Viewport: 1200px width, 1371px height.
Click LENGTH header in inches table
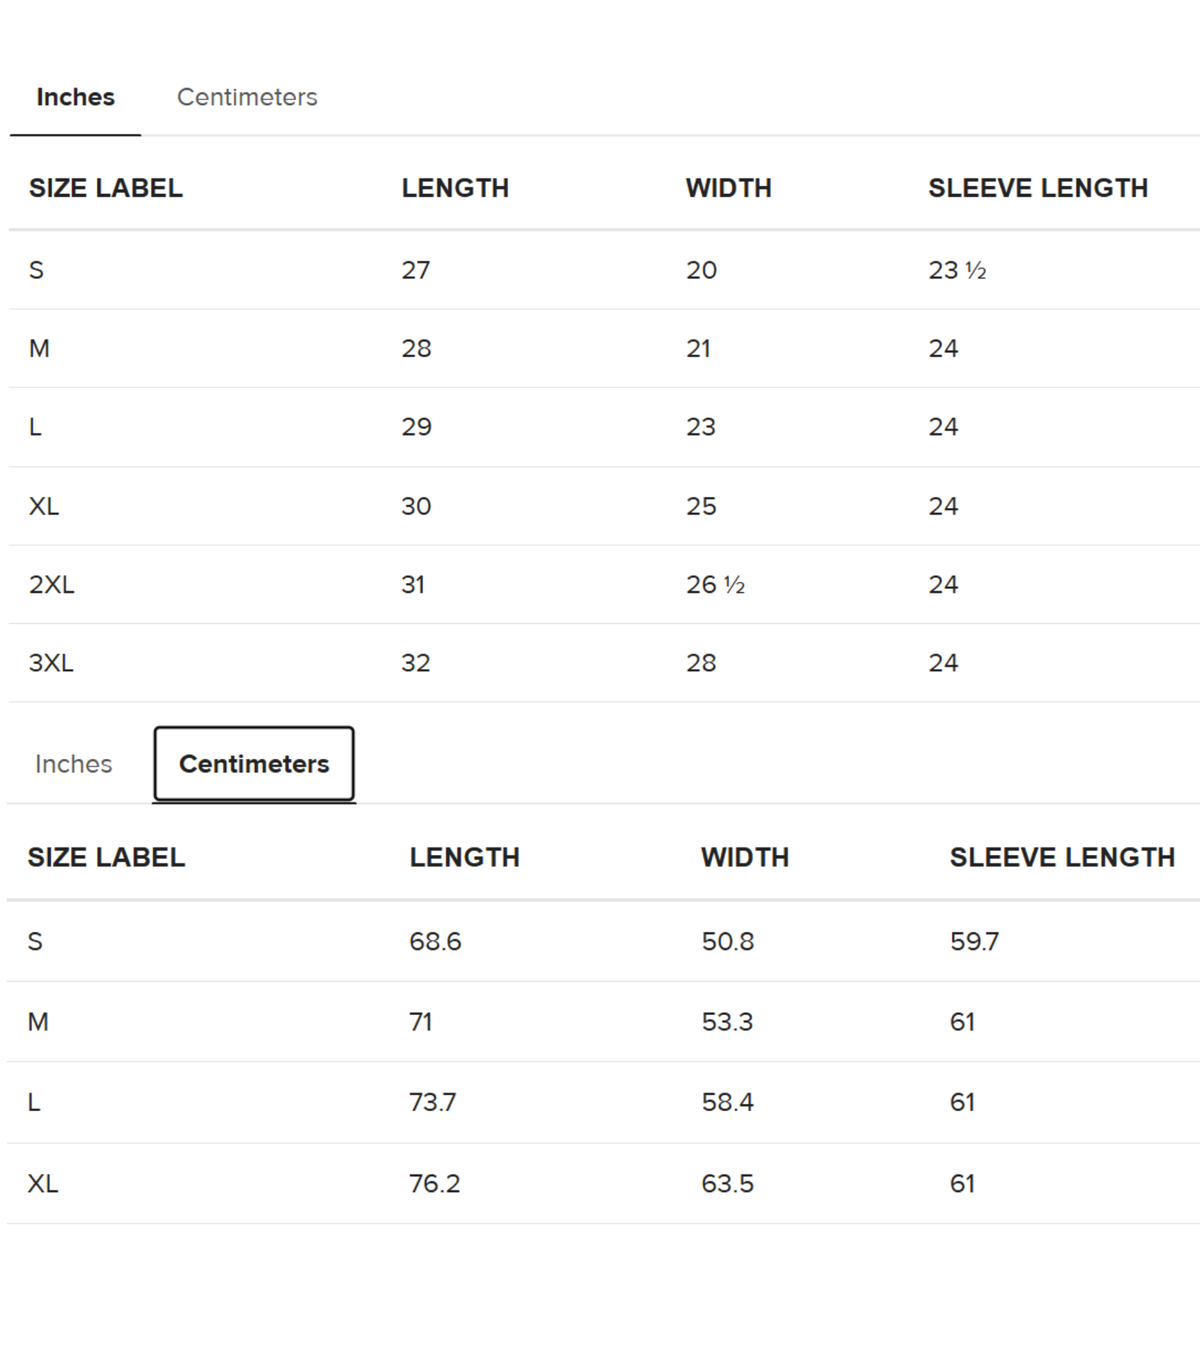[x=455, y=188]
